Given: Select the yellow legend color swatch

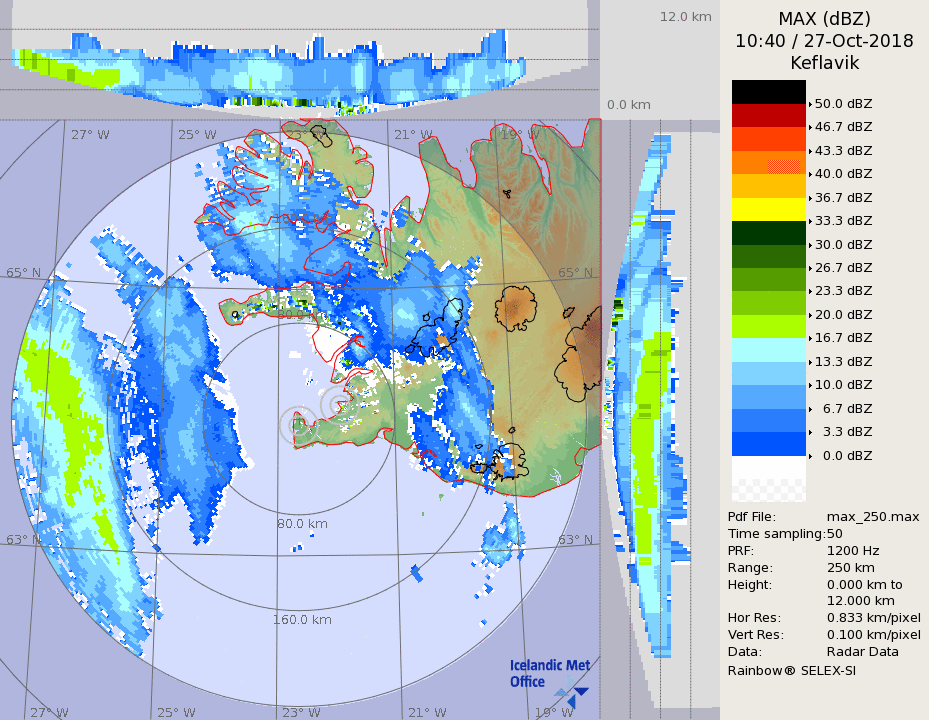Looking at the screenshot, I should tap(768, 209).
